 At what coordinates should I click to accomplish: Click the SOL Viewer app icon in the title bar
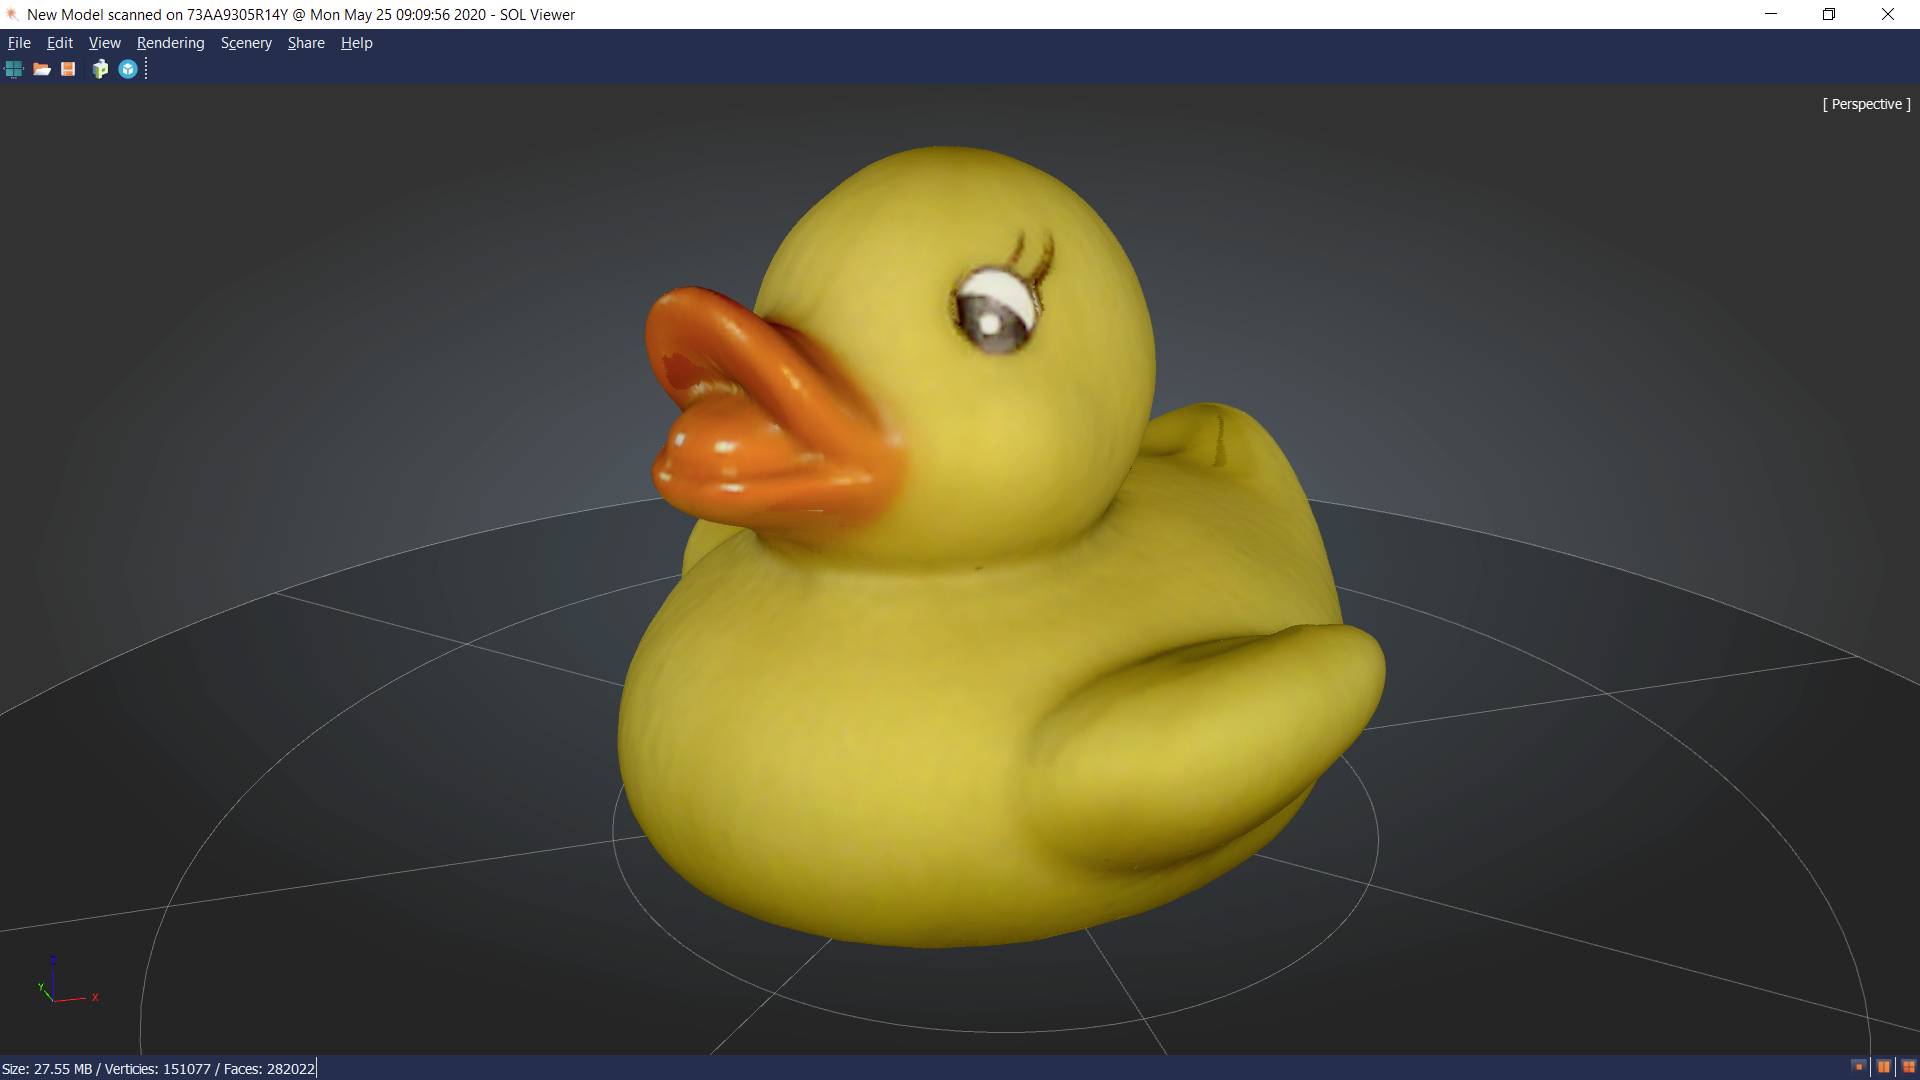click(x=10, y=14)
